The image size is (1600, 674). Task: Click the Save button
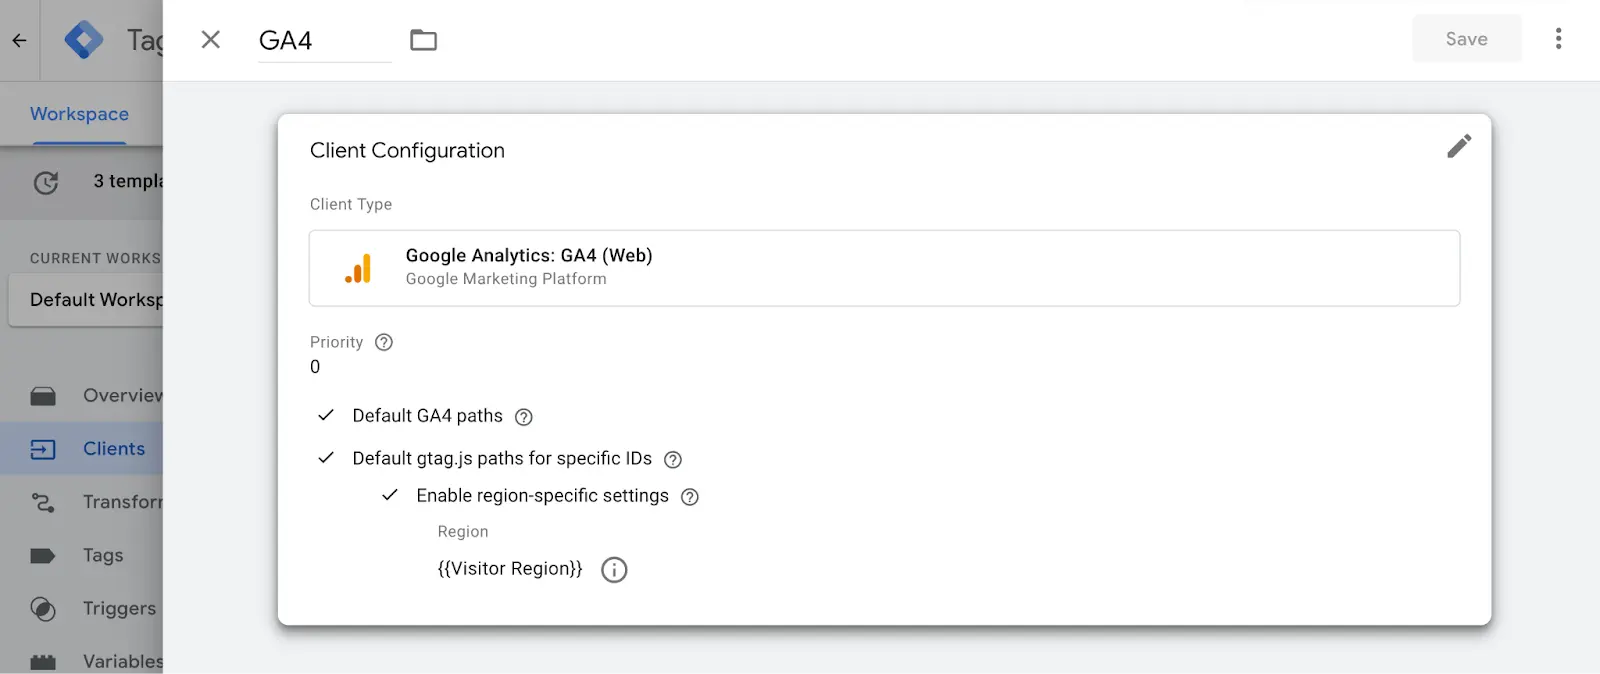(1467, 39)
